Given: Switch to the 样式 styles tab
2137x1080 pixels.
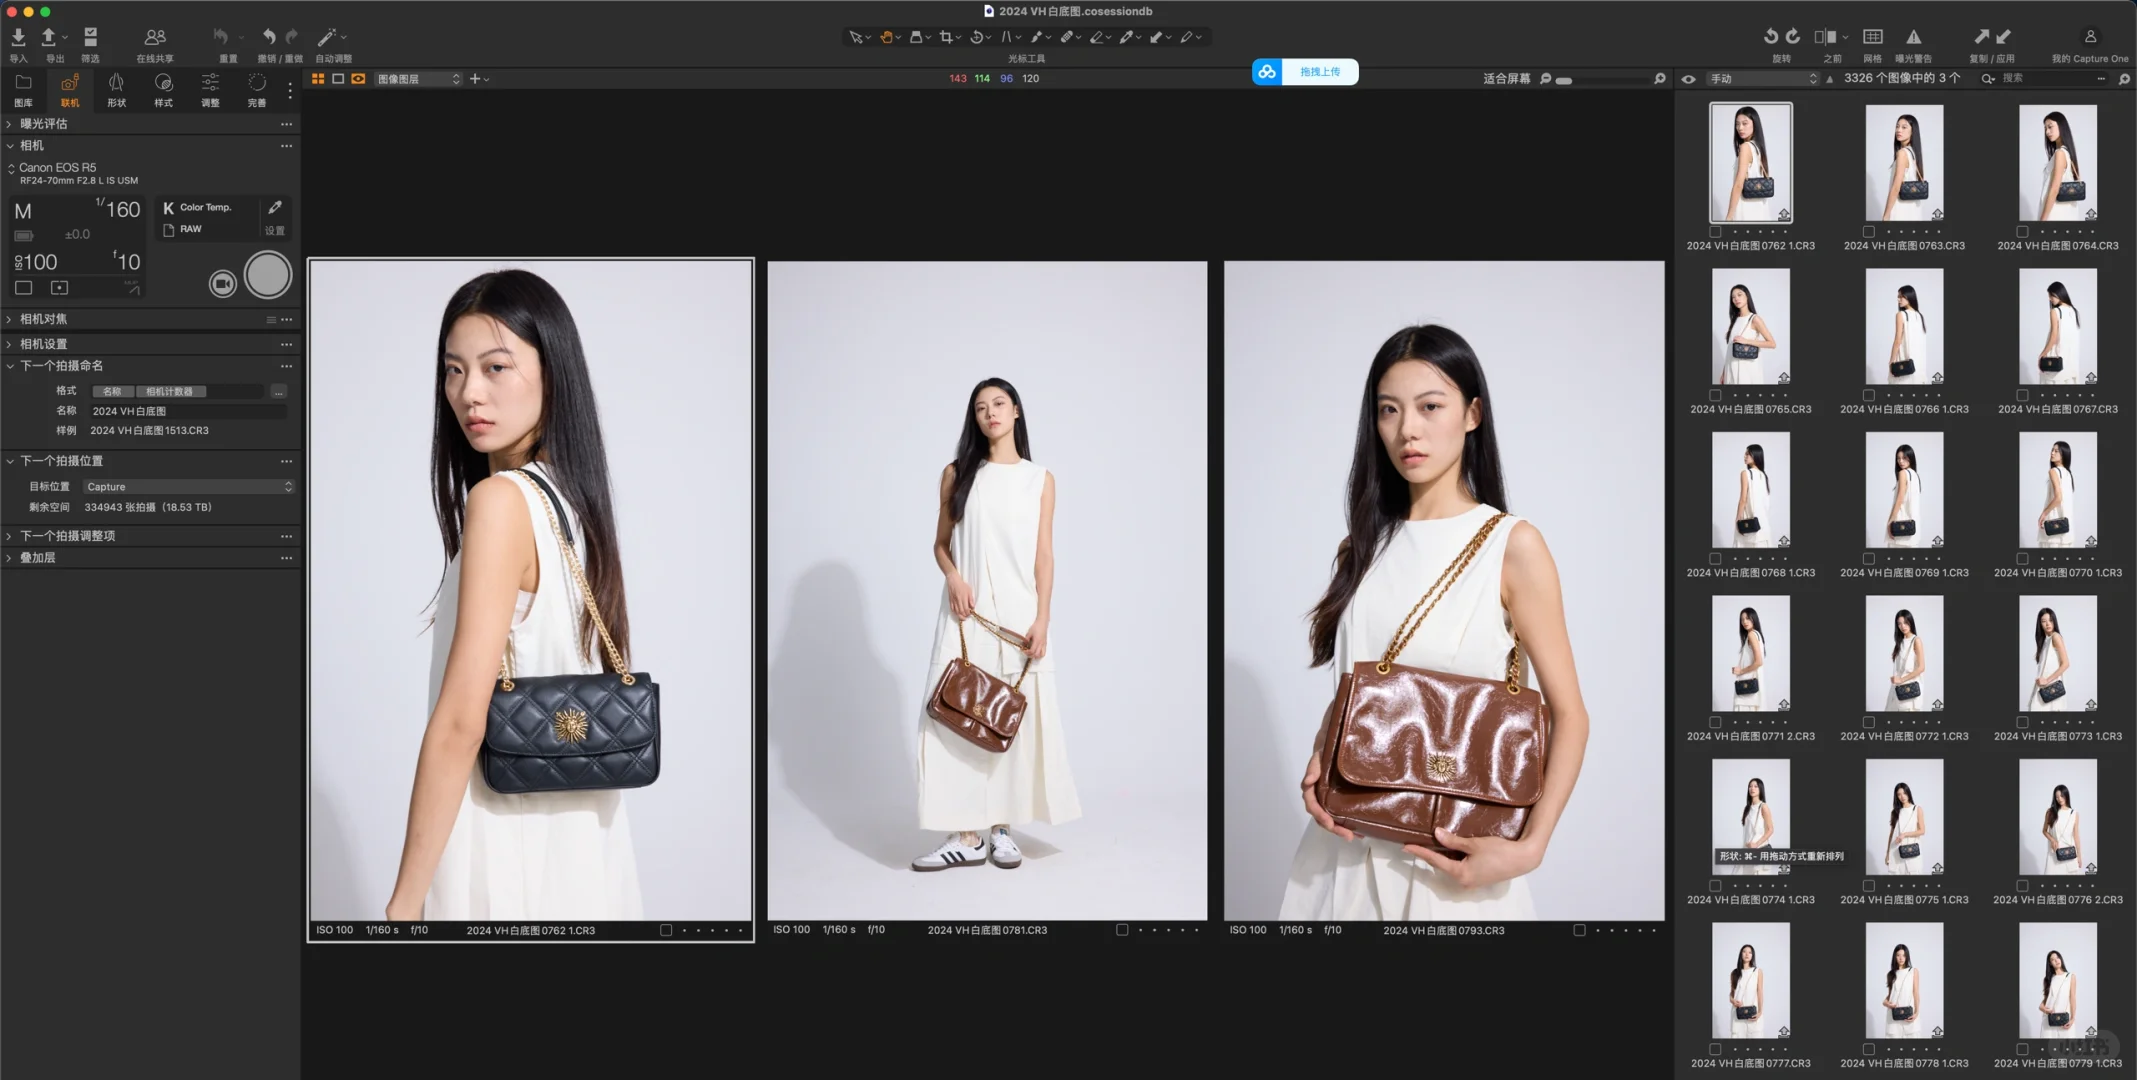Looking at the screenshot, I should [x=163, y=89].
